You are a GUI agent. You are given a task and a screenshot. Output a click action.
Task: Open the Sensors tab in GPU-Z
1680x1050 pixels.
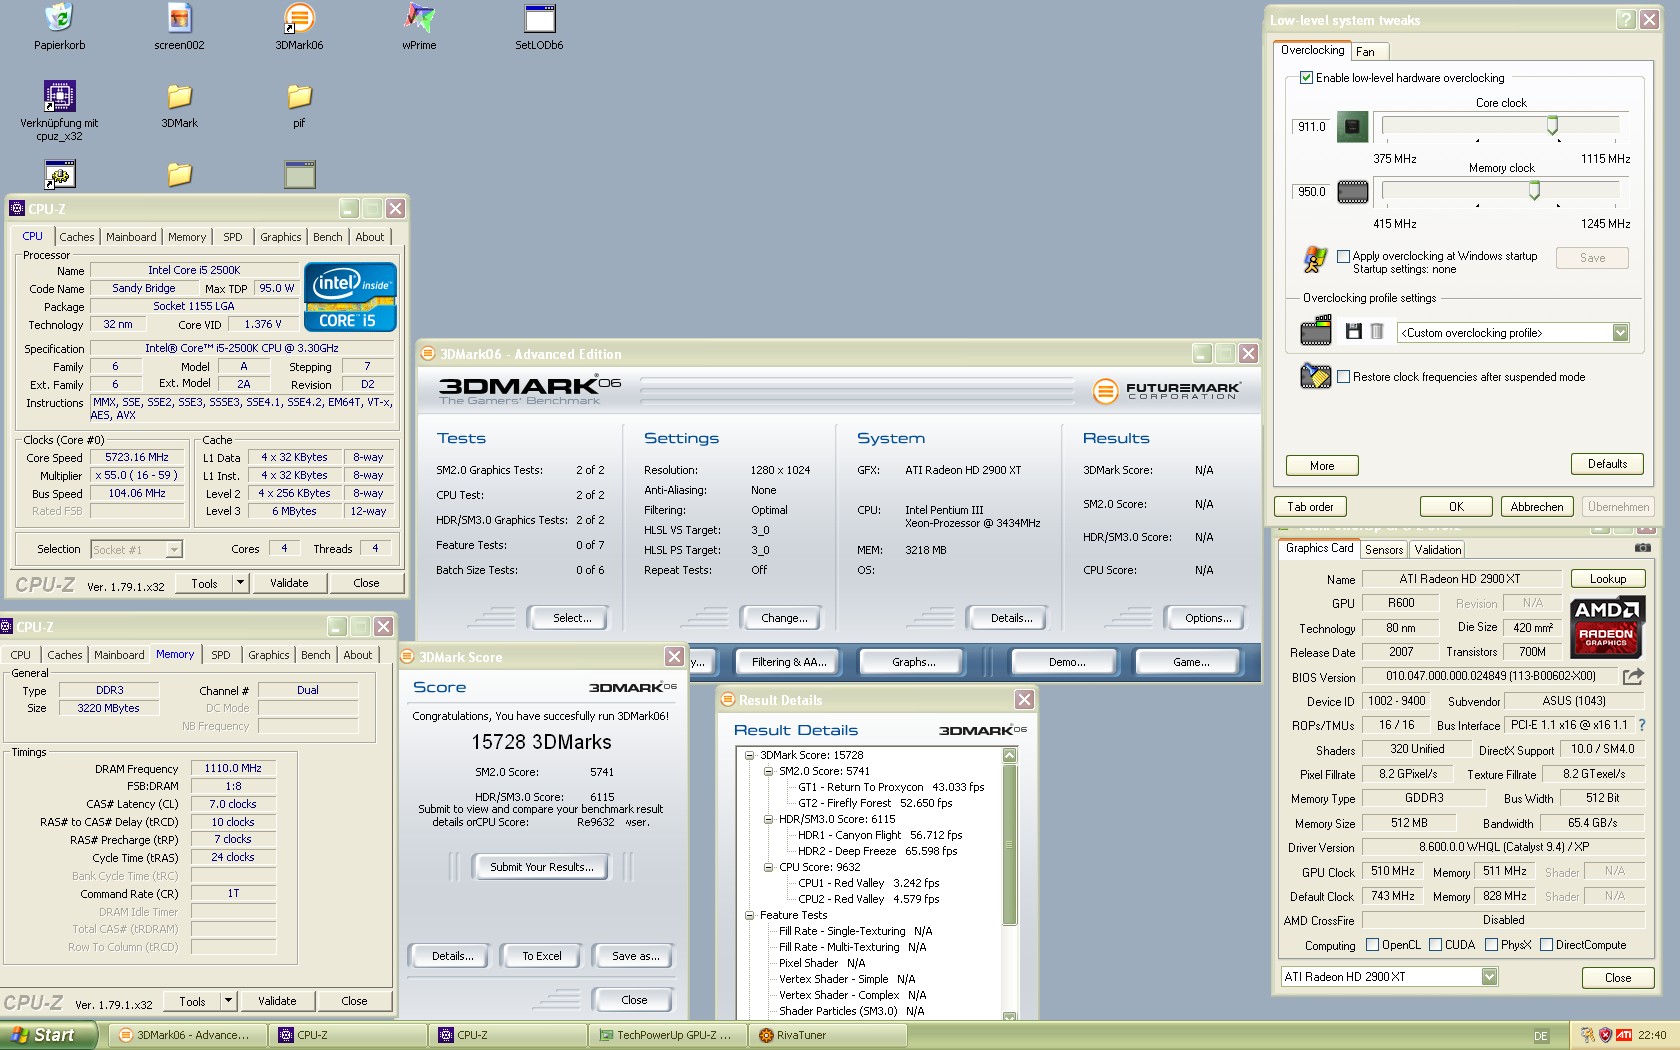(1384, 550)
